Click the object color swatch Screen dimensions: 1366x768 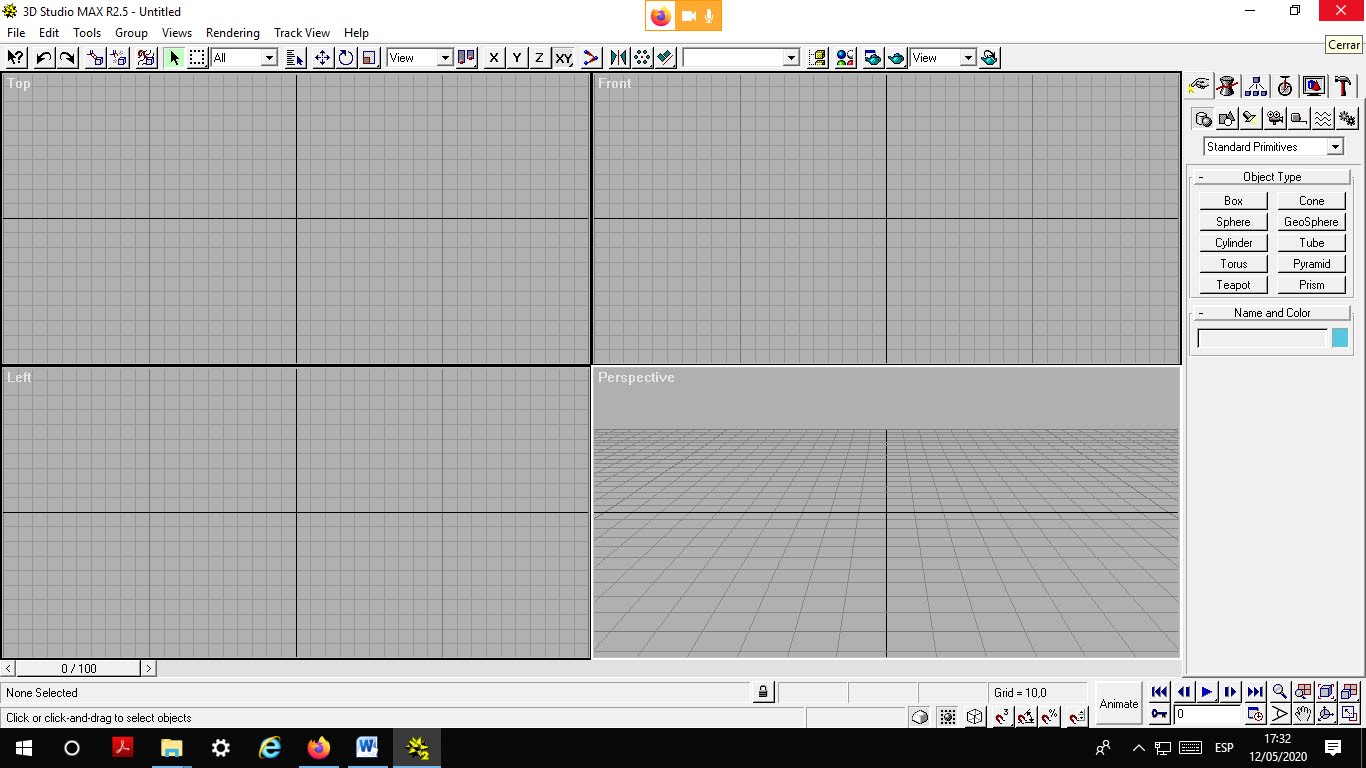point(1338,338)
